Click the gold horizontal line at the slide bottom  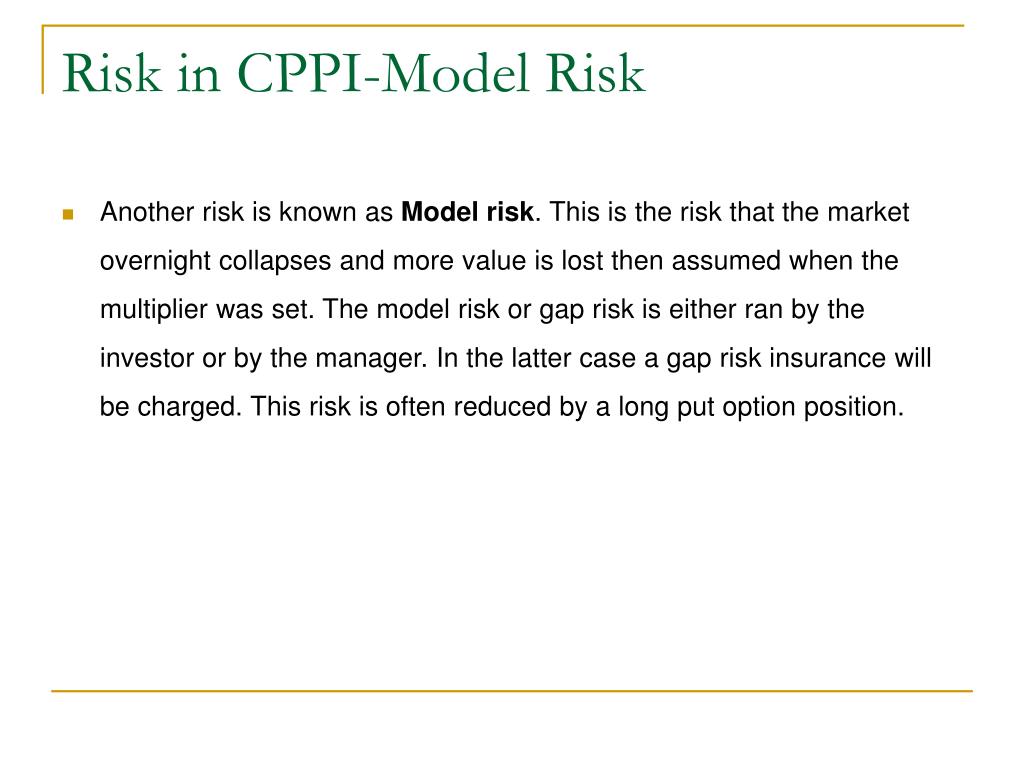click(512, 690)
